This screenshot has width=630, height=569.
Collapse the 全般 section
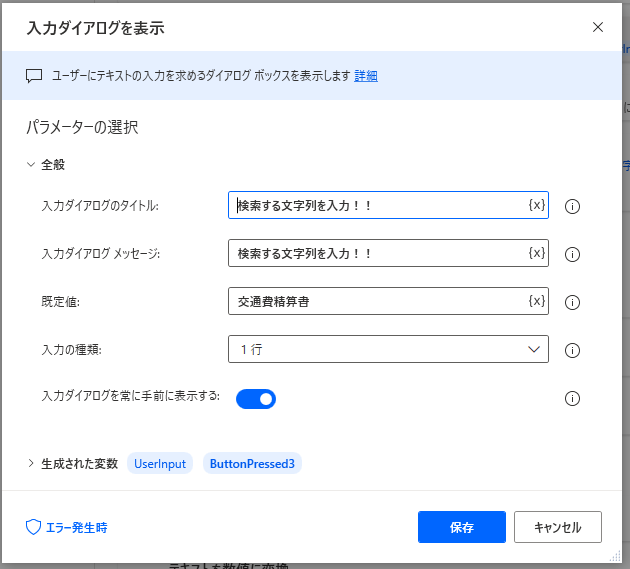coord(31,165)
